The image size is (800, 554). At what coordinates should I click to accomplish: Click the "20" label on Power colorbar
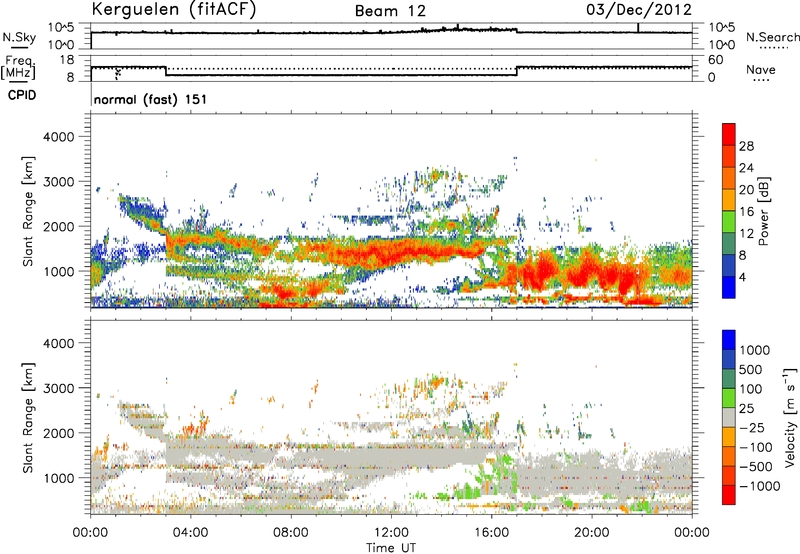click(x=746, y=190)
